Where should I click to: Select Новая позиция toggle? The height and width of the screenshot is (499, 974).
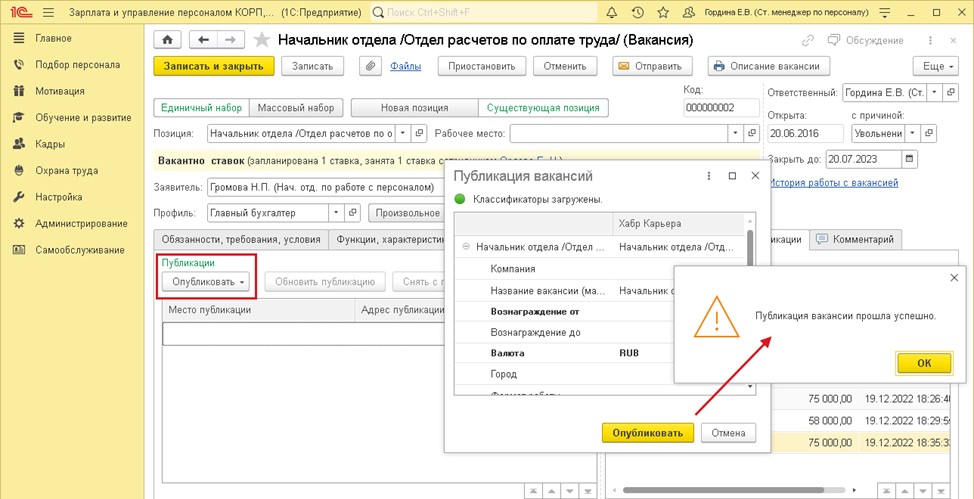(x=414, y=108)
